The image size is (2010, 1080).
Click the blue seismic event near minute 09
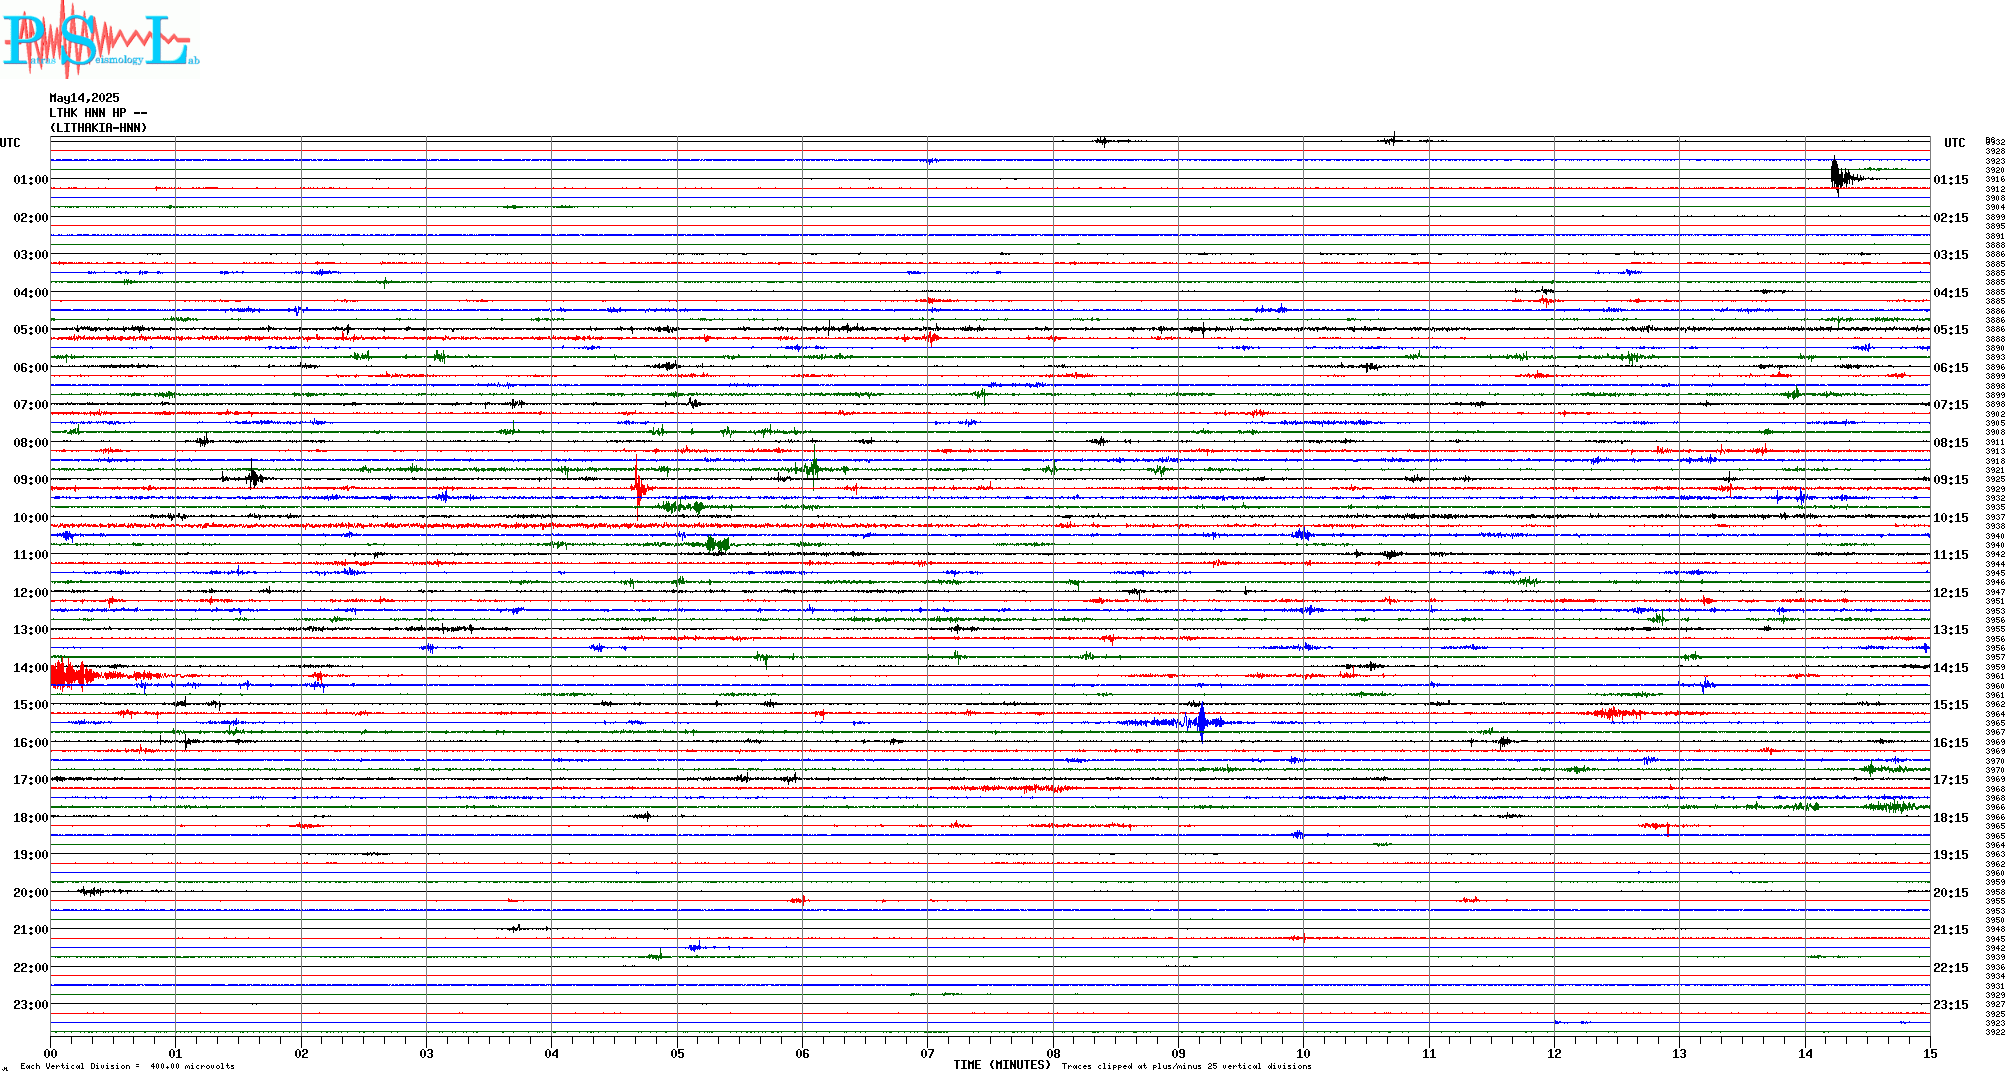[1201, 721]
